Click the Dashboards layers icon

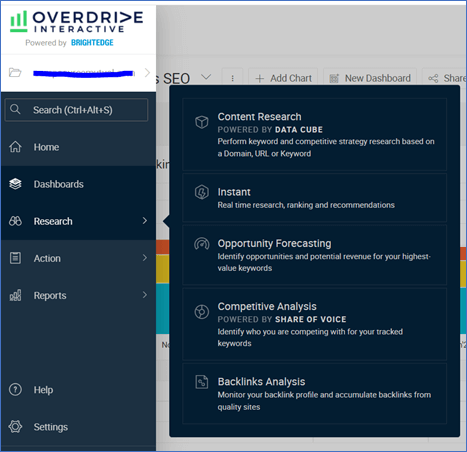tap(15, 184)
